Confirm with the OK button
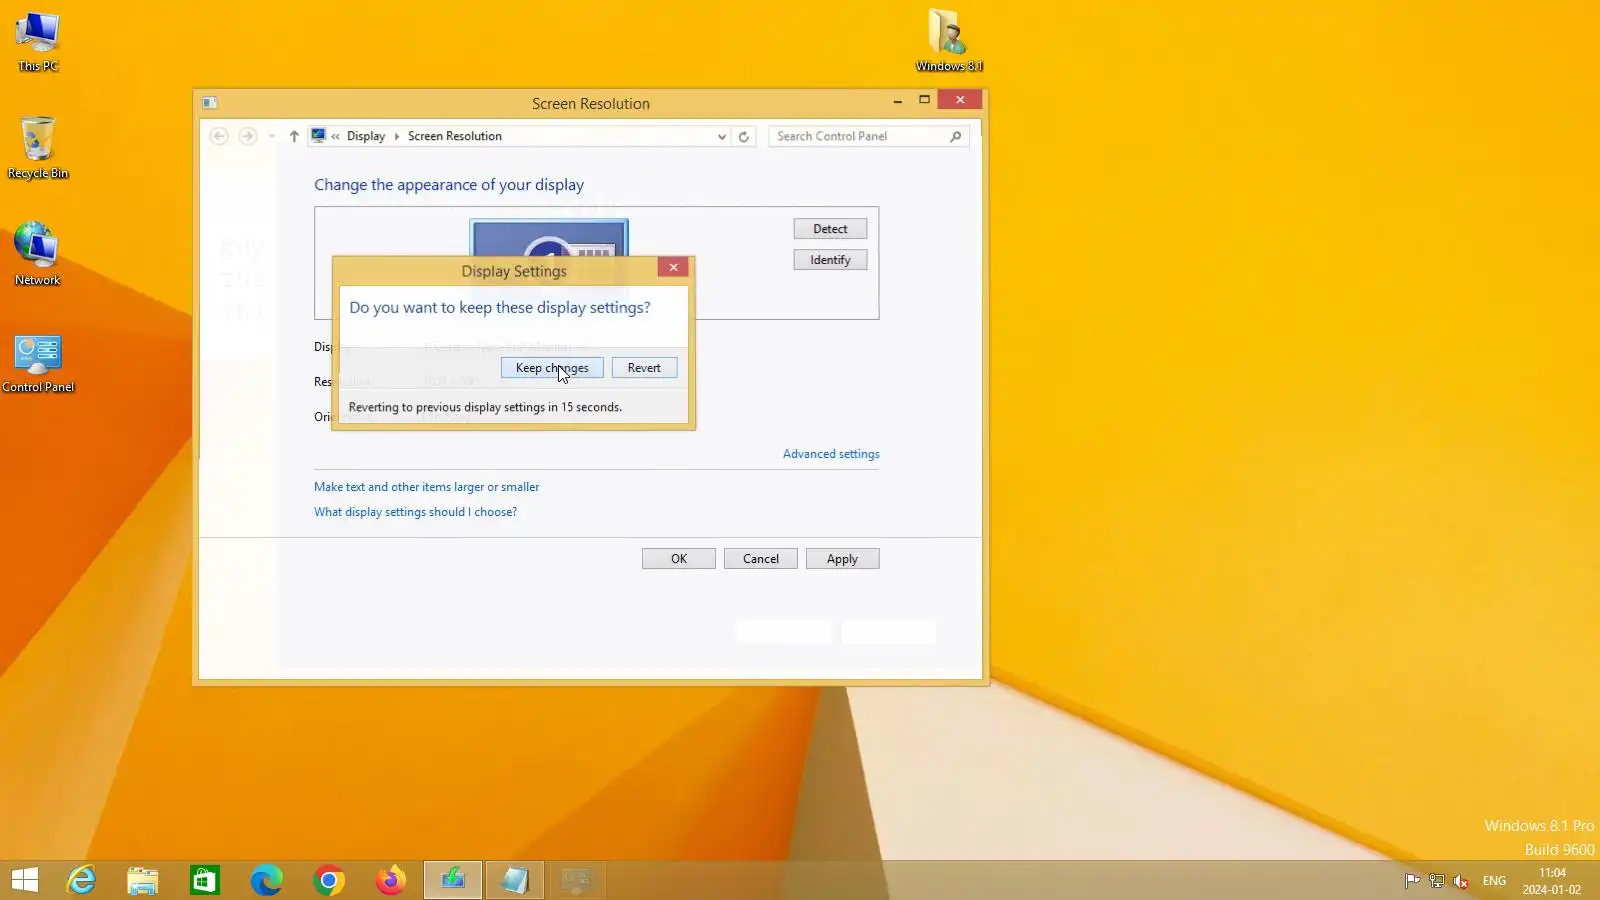This screenshot has width=1600, height=900. coord(679,559)
